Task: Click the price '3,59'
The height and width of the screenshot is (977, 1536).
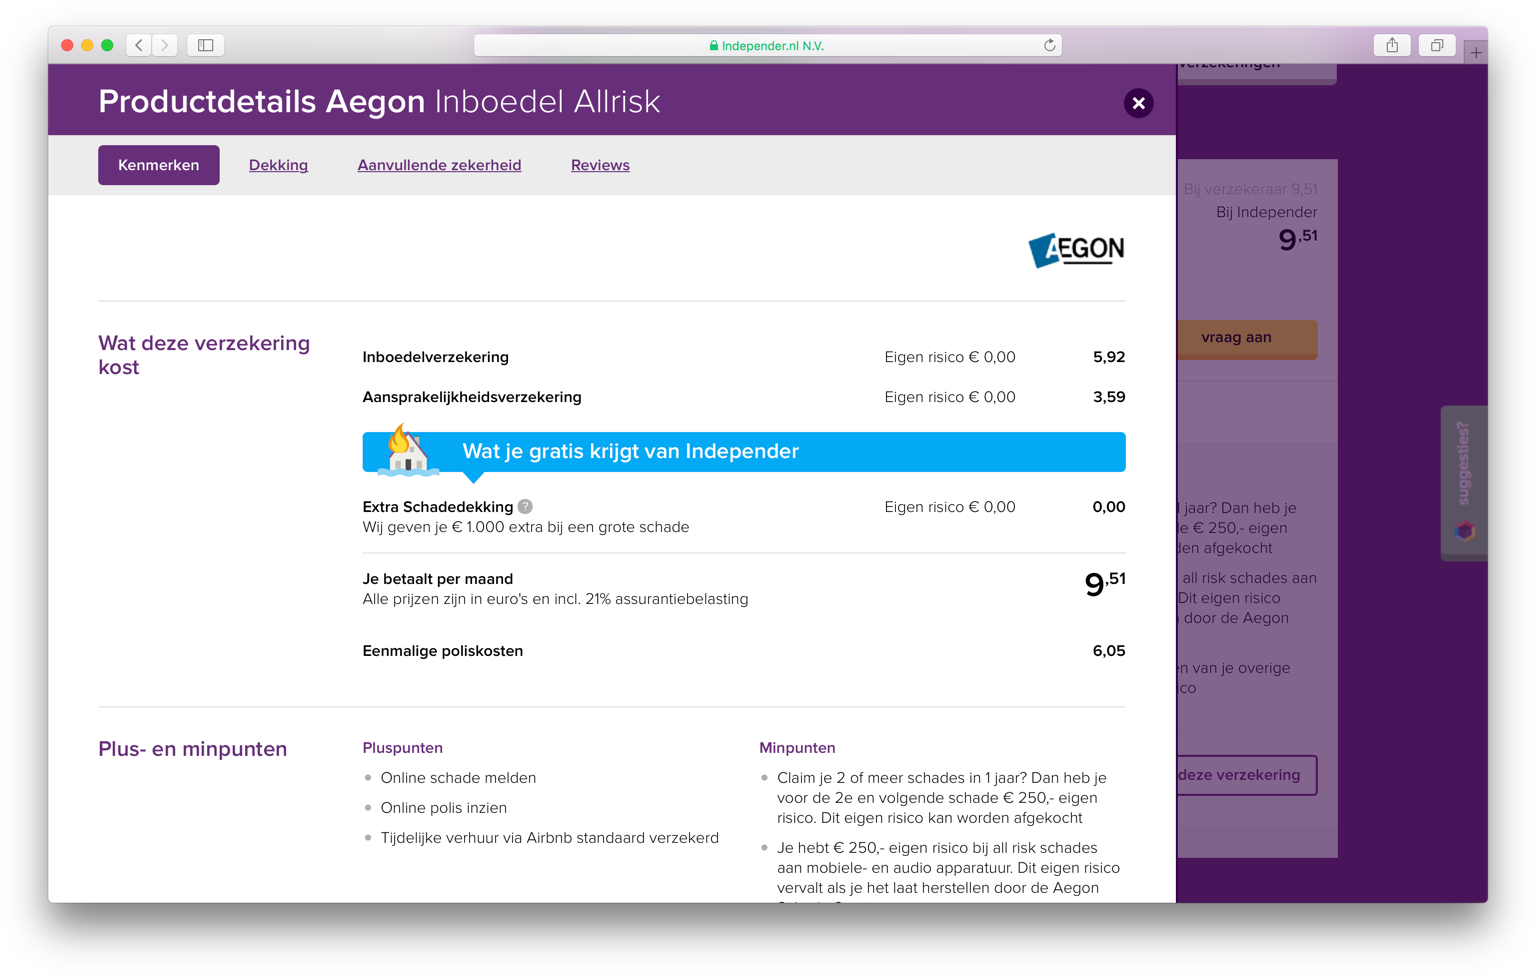Action: (x=1109, y=397)
